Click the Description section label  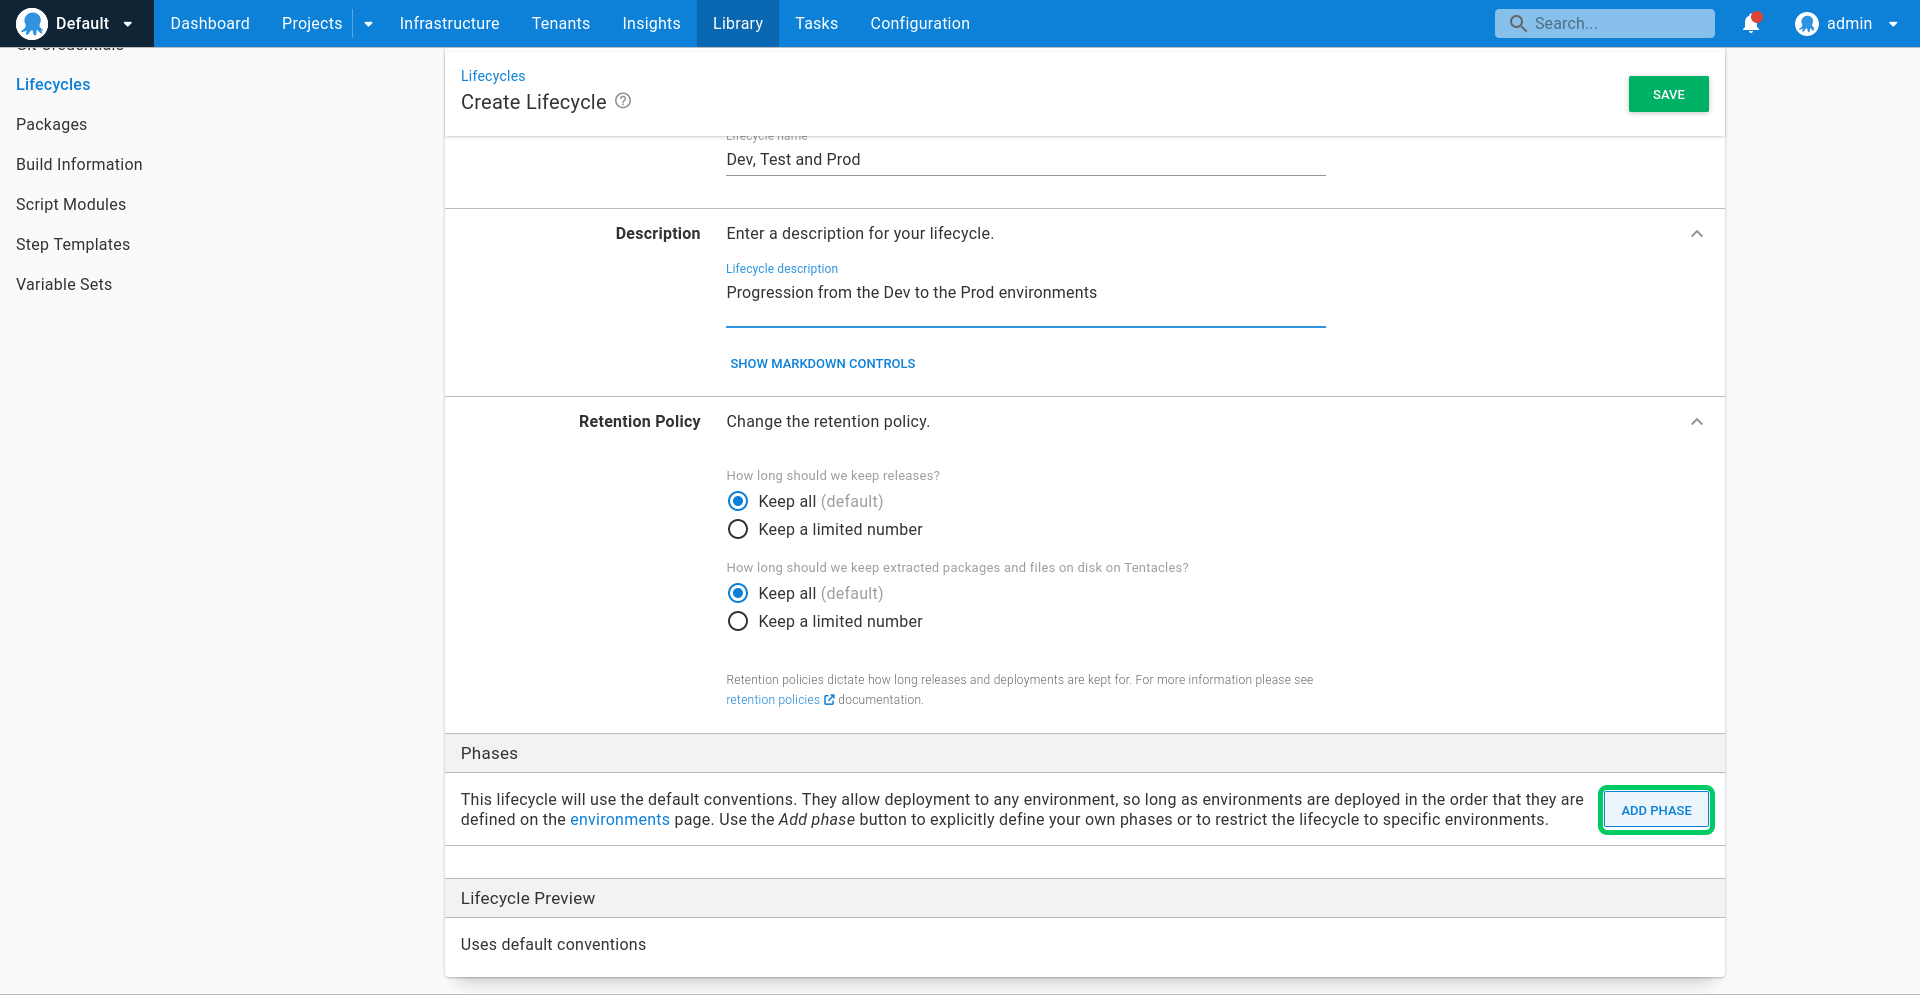(657, 233)
